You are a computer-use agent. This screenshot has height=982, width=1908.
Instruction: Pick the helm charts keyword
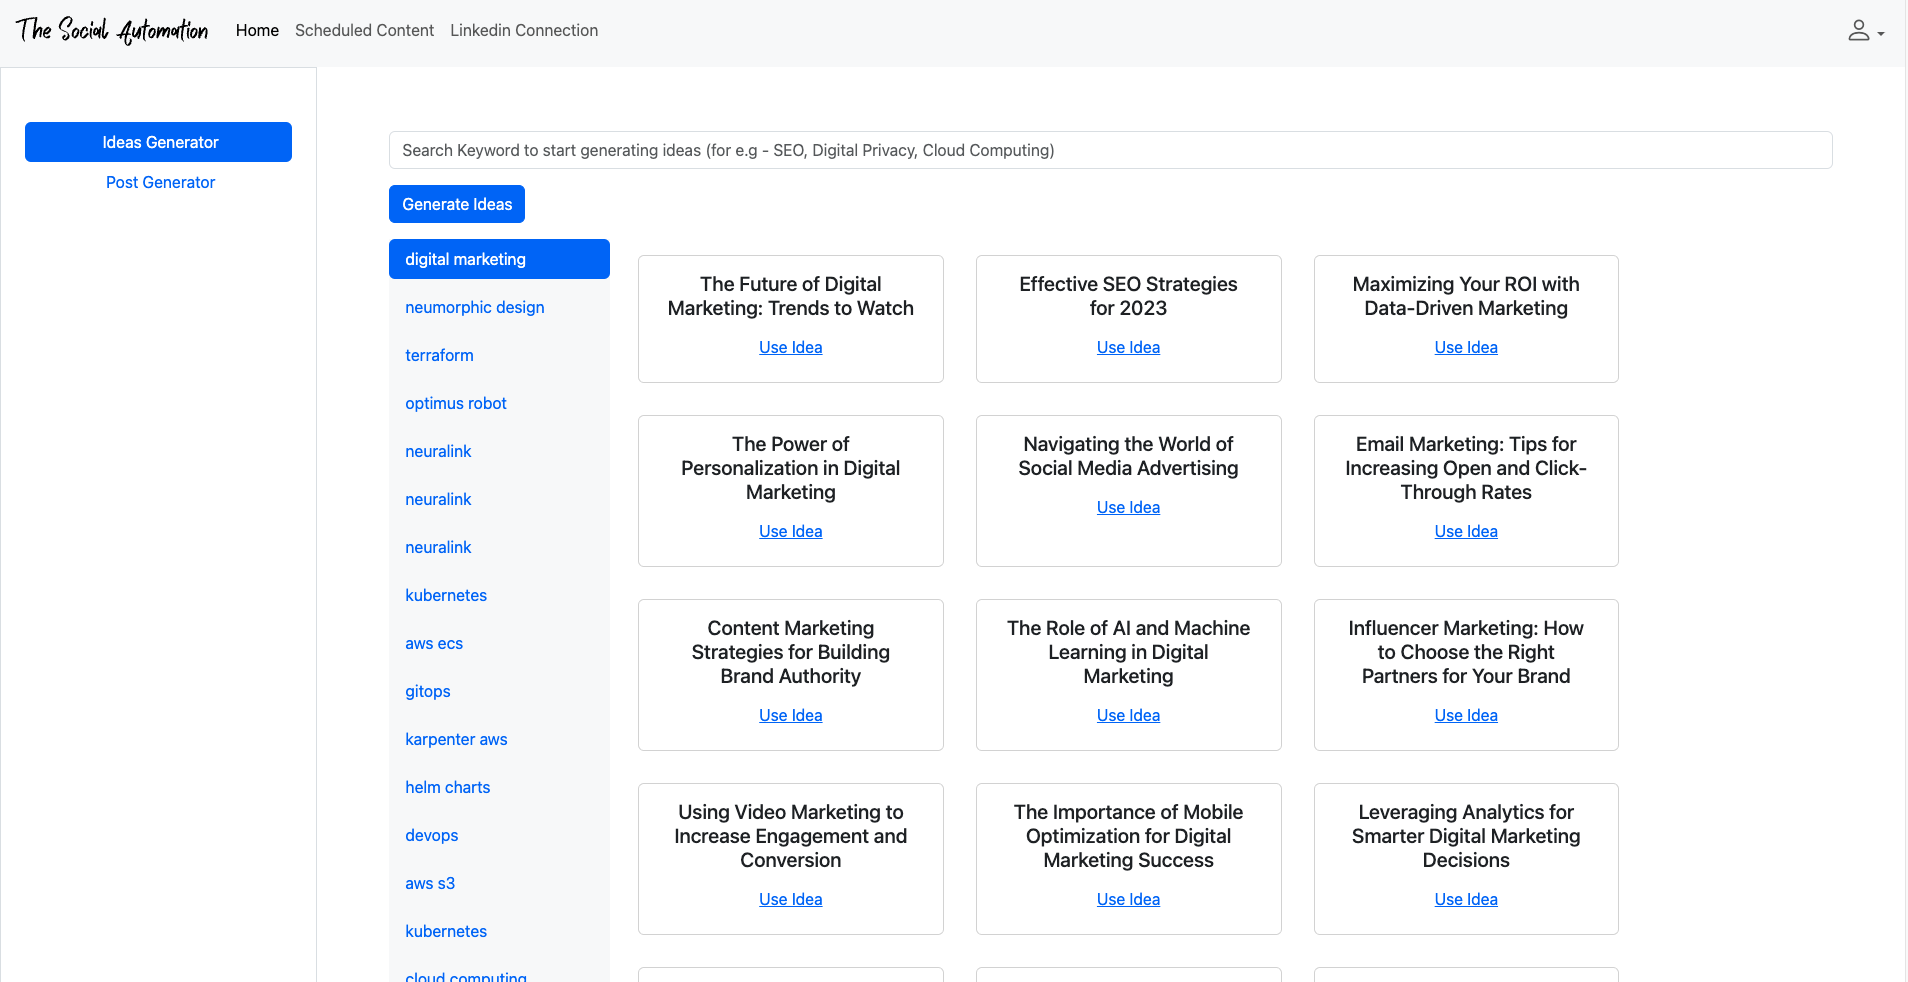point(448,787)
